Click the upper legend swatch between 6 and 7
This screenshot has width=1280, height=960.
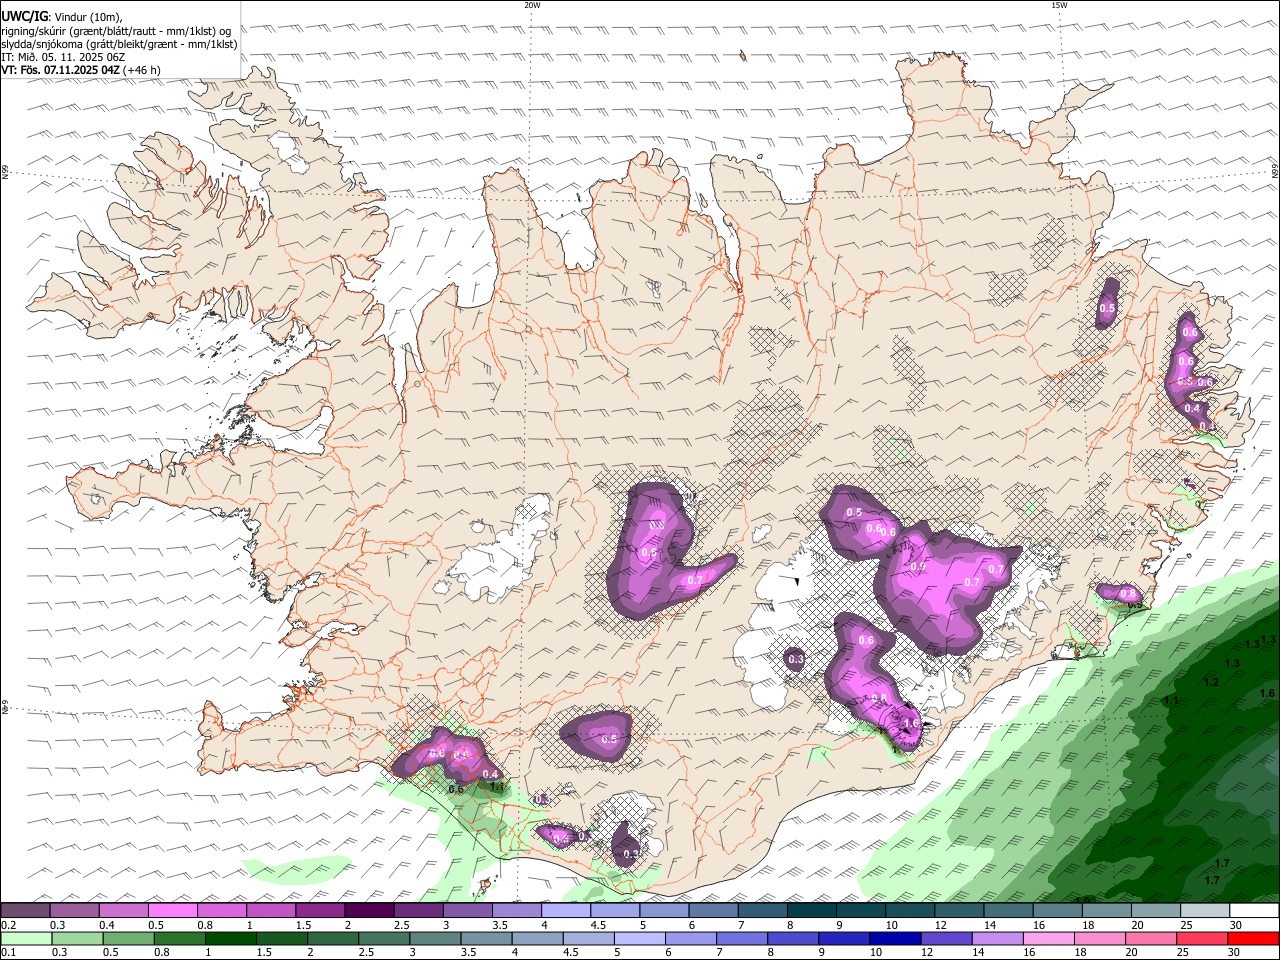coord(713,911)
